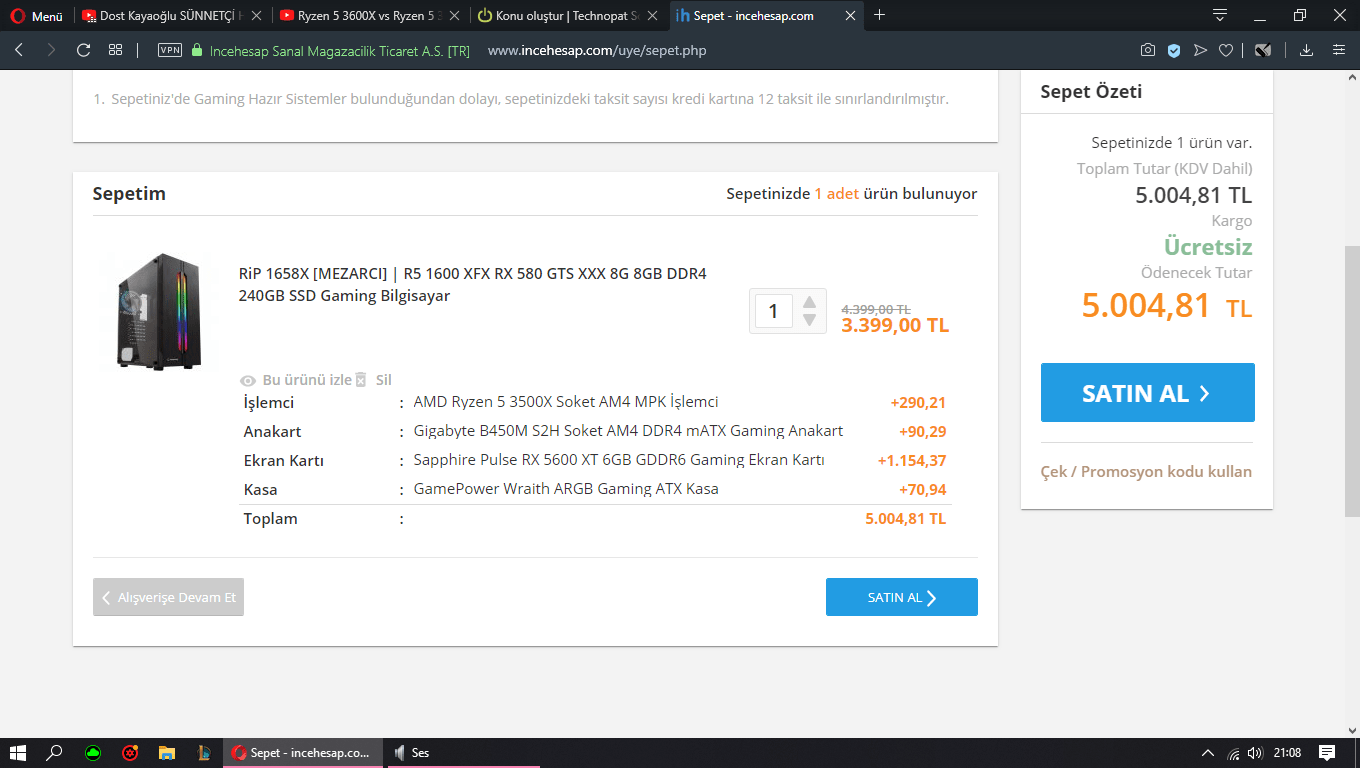This screenshot has width=1360, height=768.
Task: Remove the product using the Sil link
Action: (x=384, y=380)
